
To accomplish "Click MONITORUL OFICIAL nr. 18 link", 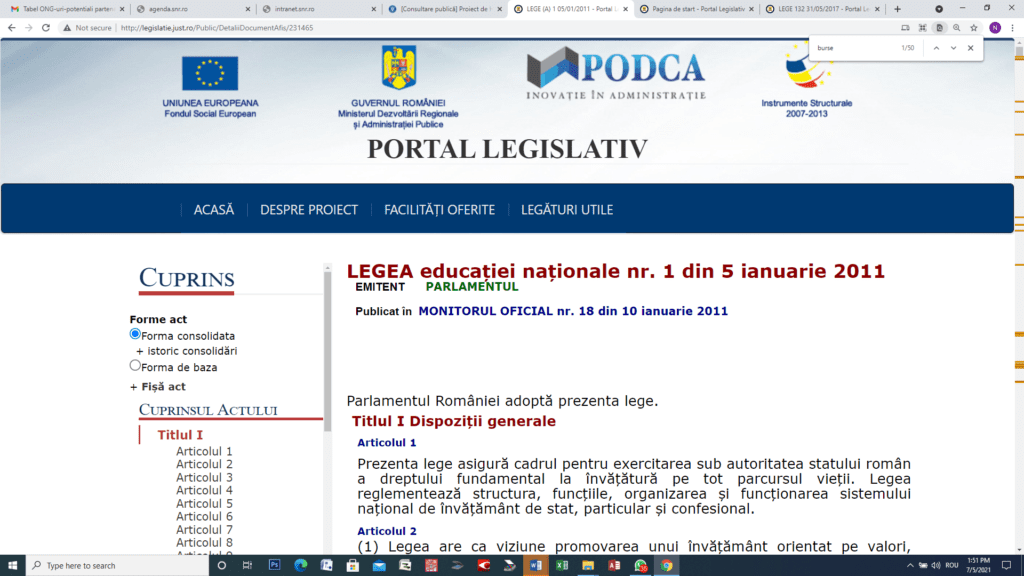I will point(573,312).
